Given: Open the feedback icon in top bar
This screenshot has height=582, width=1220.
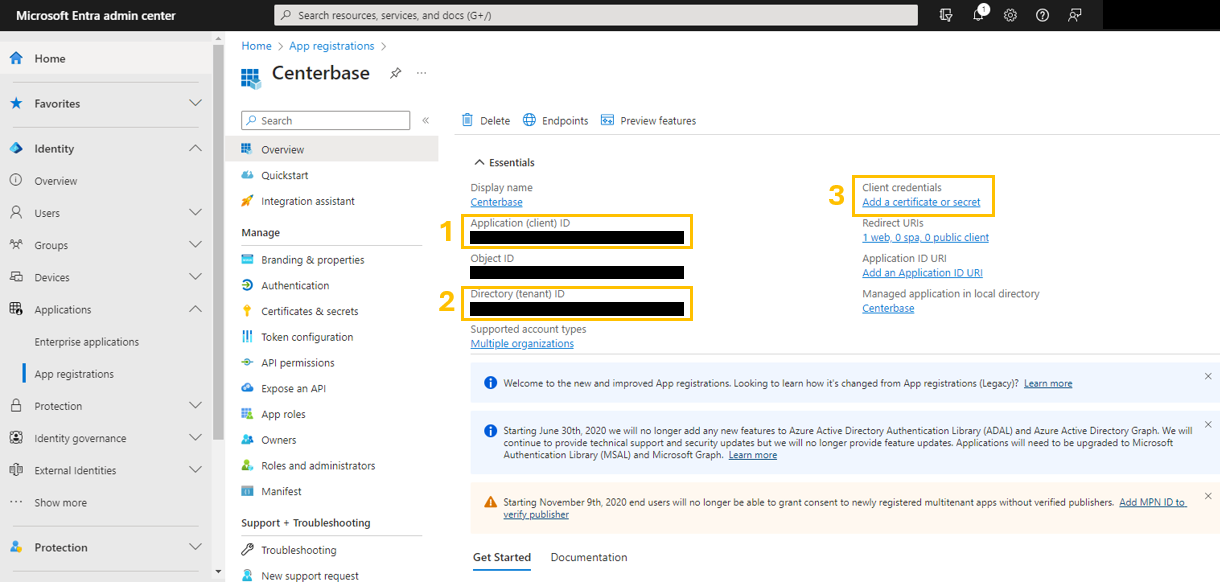Looking at the screenshot, I should (1075, 15).
